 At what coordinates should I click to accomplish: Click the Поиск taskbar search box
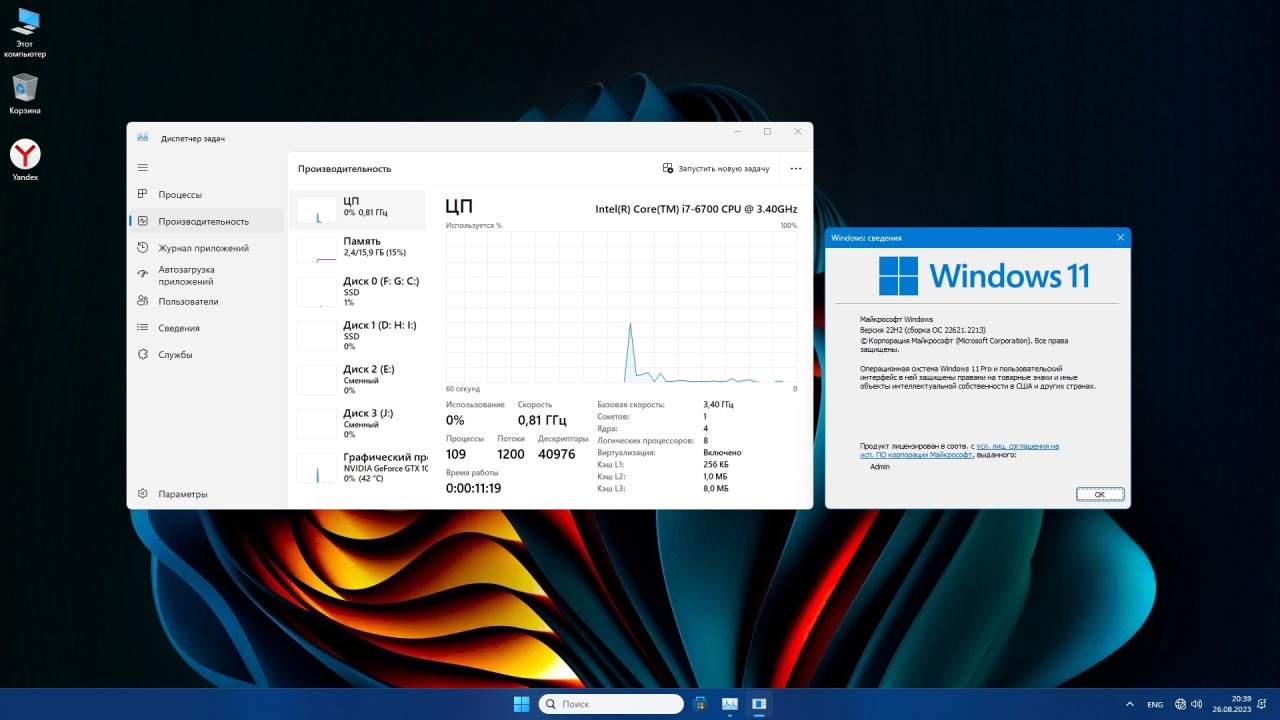point(610,704)
